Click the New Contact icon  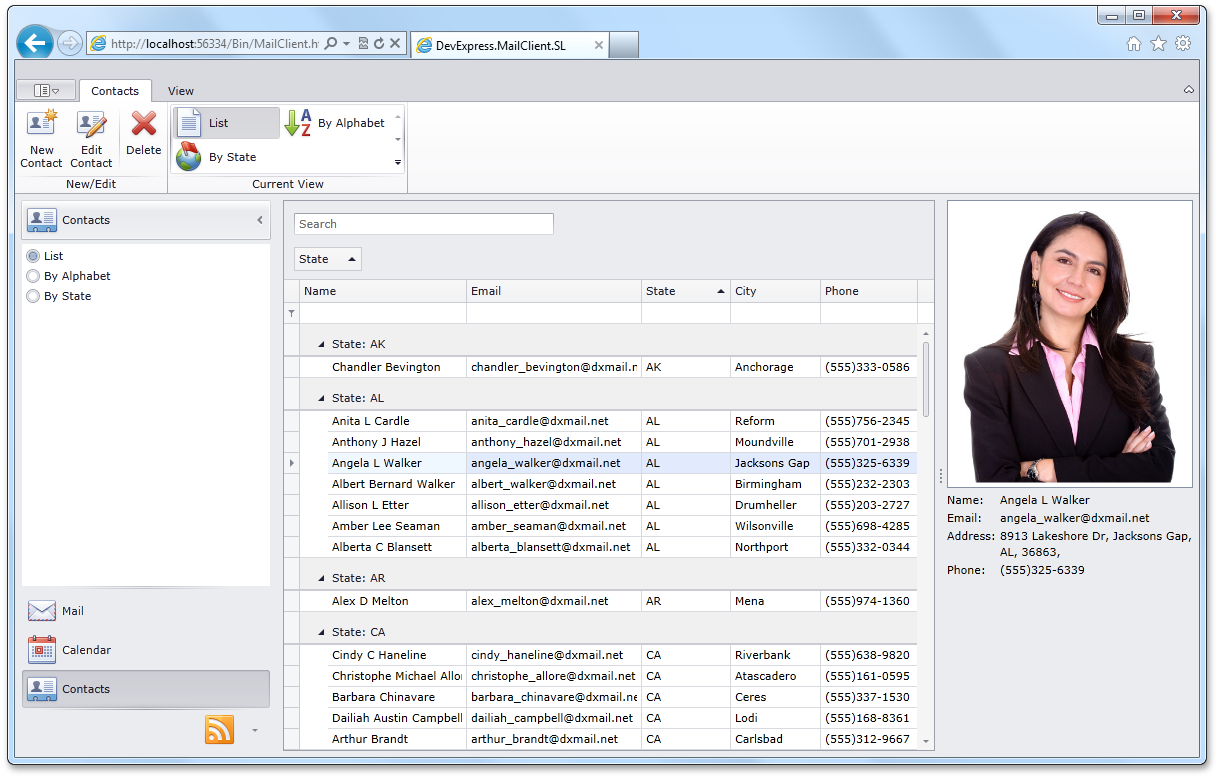41,124
